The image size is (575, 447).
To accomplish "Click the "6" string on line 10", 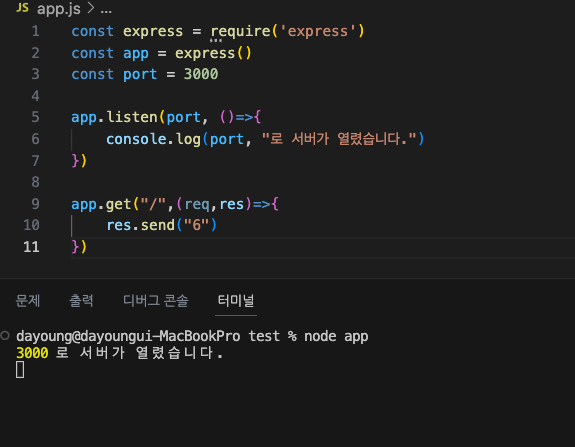I will [197, 225].
